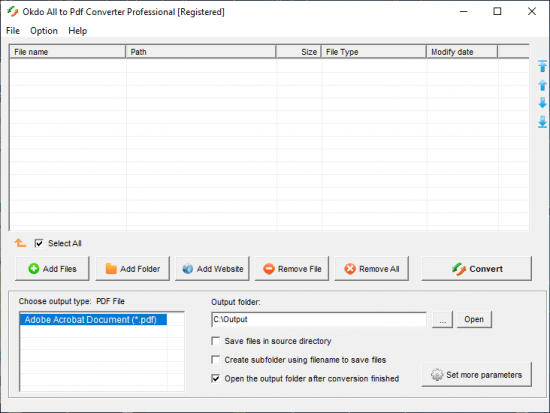Sort list by File Type column header

coord(374,52)
